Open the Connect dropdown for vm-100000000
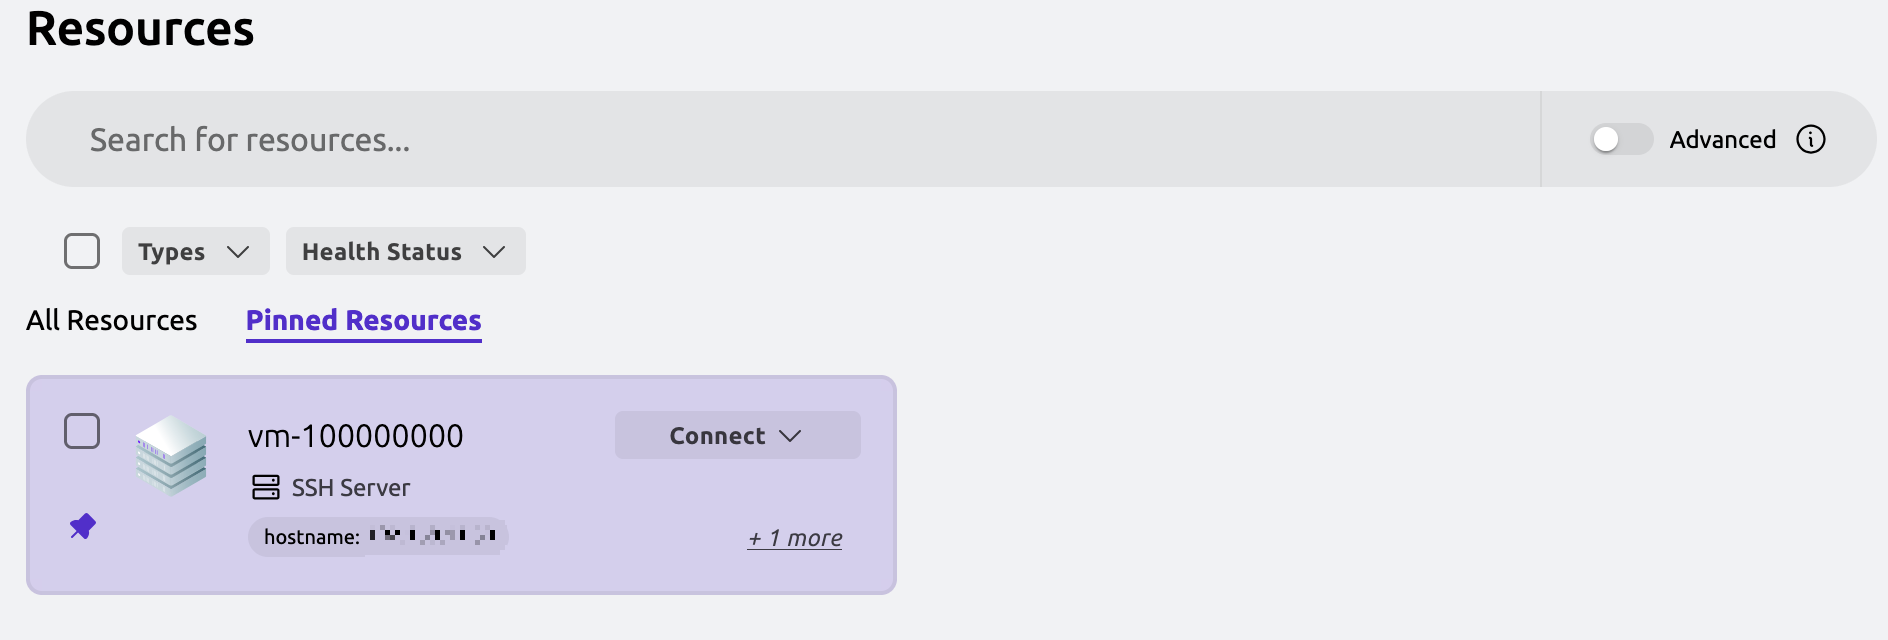This screenshot has width=1888, height=640. (738, 435)
